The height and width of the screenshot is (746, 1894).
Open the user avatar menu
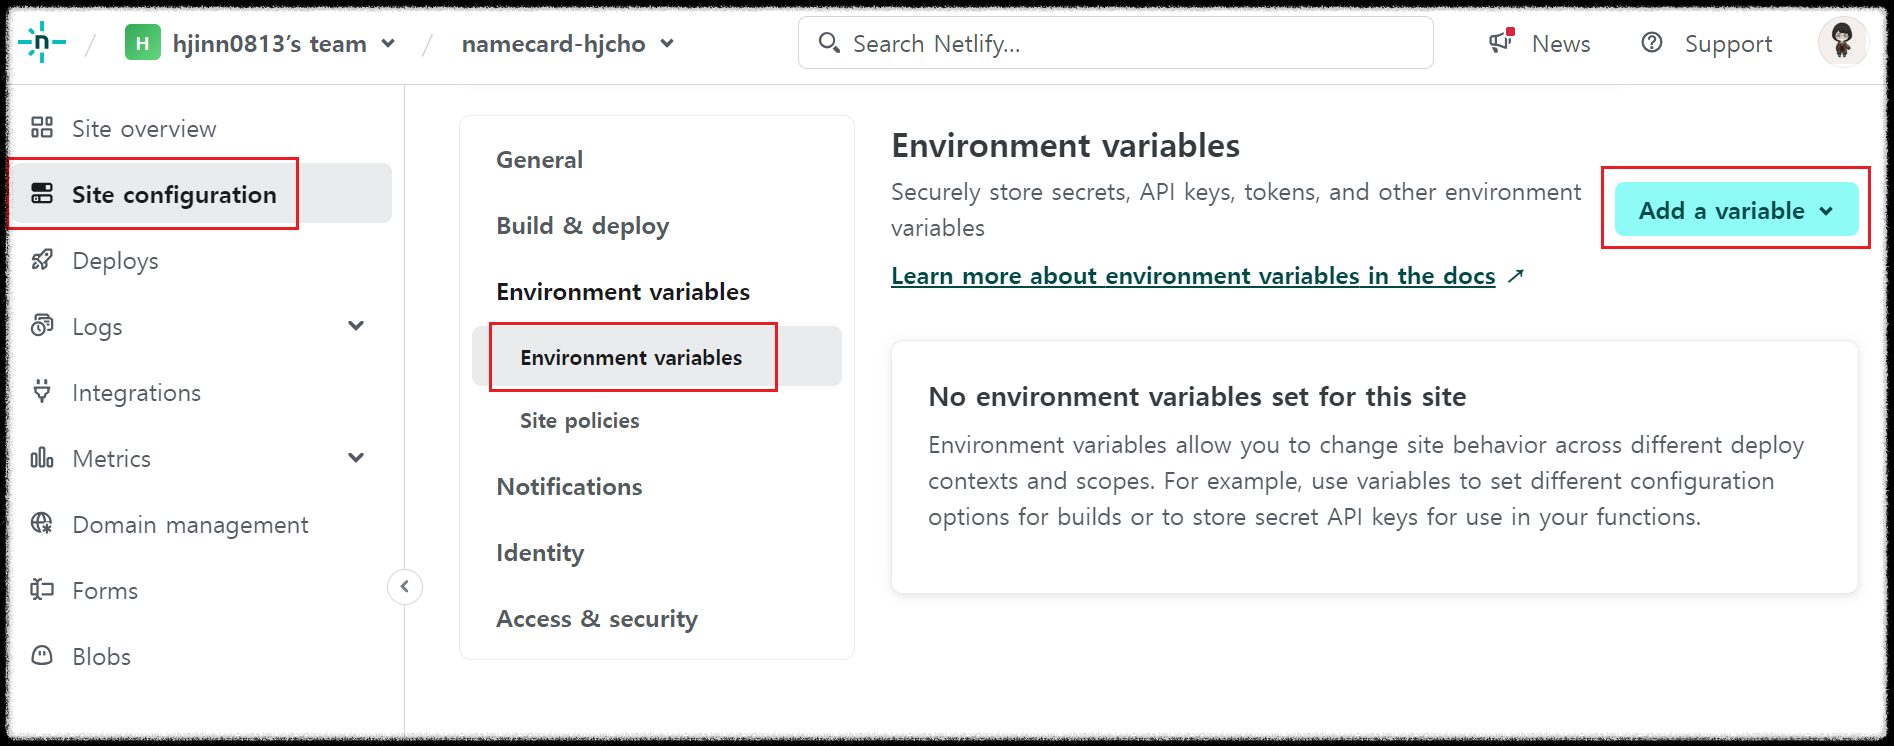click(1842, 42)
